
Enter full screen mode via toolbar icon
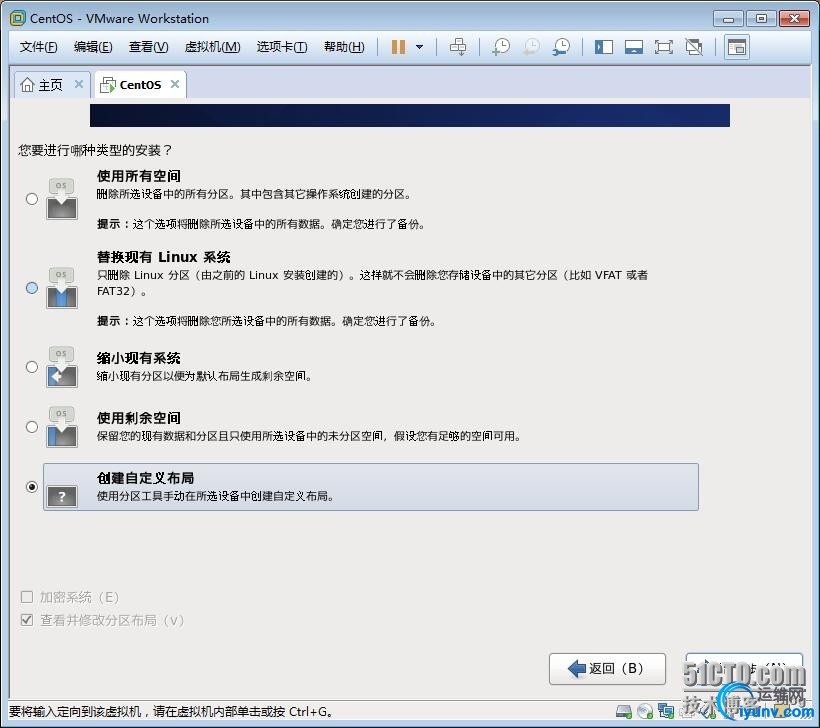pyautogui.click(x=664, y=47)
